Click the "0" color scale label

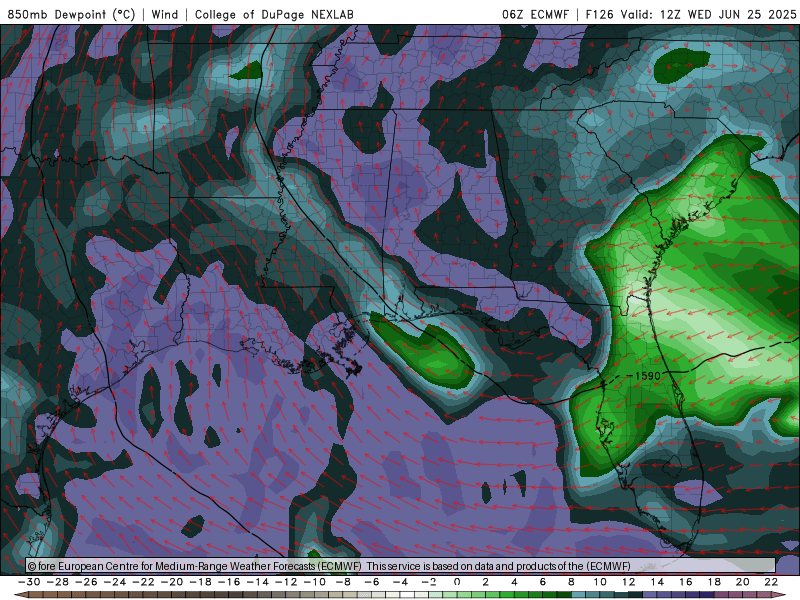click(x=457, y=582)
